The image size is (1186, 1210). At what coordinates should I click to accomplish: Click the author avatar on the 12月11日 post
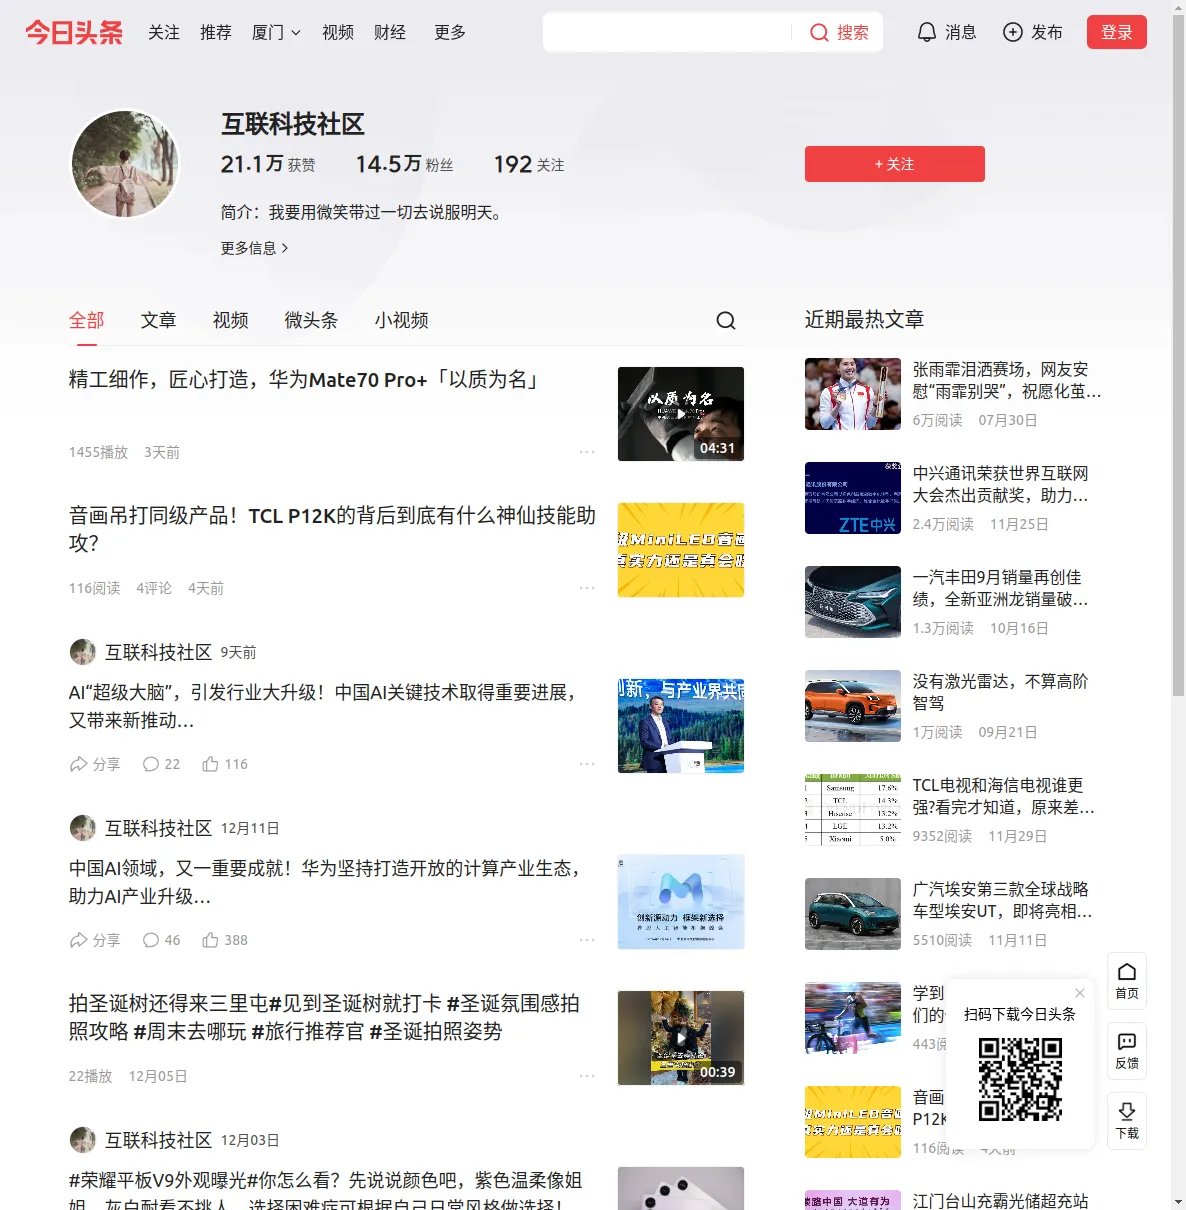click(x=83, y=828)
